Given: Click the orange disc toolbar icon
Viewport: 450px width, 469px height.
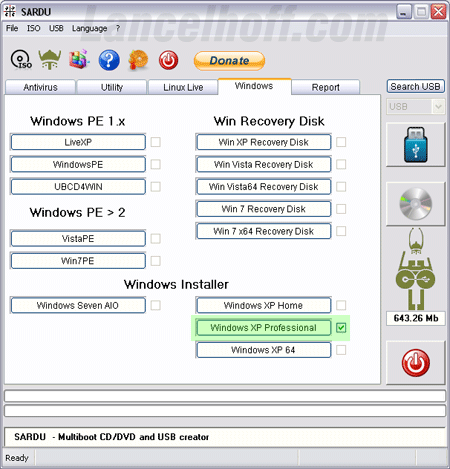Looking at the screenshot, I should (x=138, y=60).
